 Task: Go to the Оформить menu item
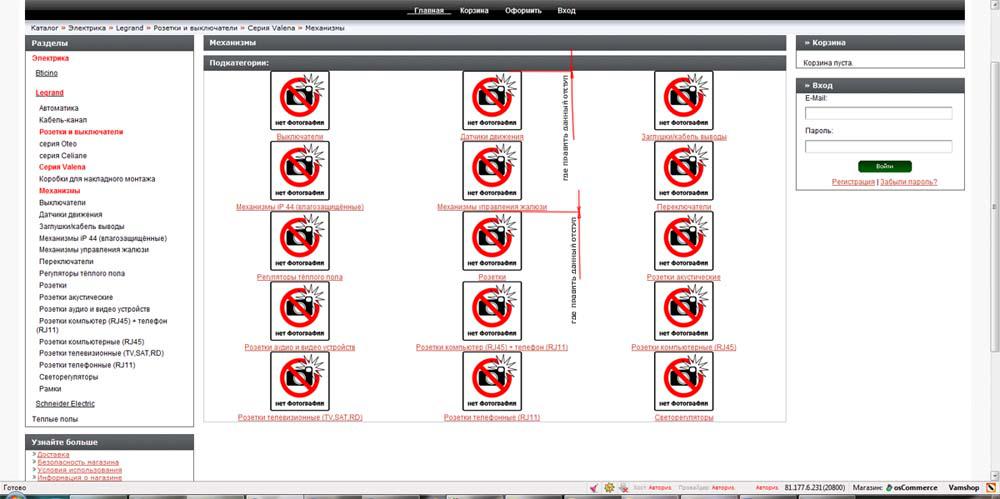pos(523,11)
